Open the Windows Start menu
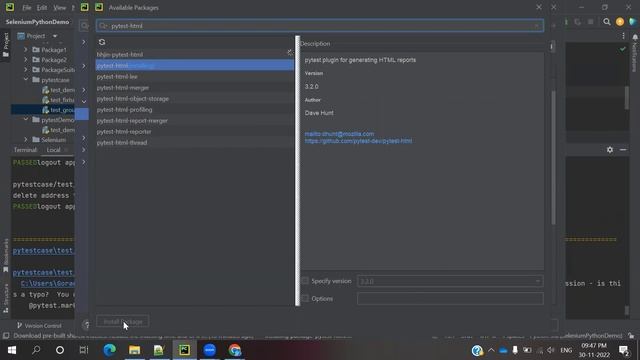 (x=12, y=350)
